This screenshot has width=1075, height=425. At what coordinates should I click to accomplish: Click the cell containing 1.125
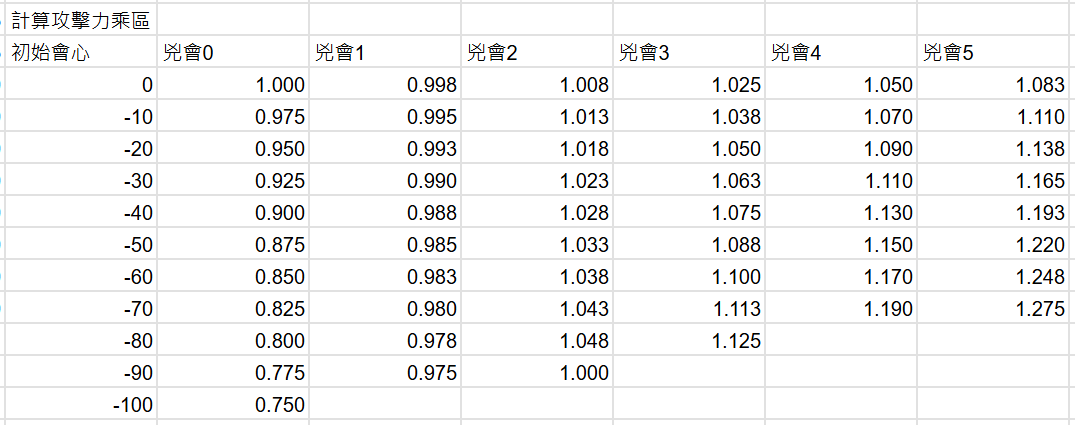(689, 341)
